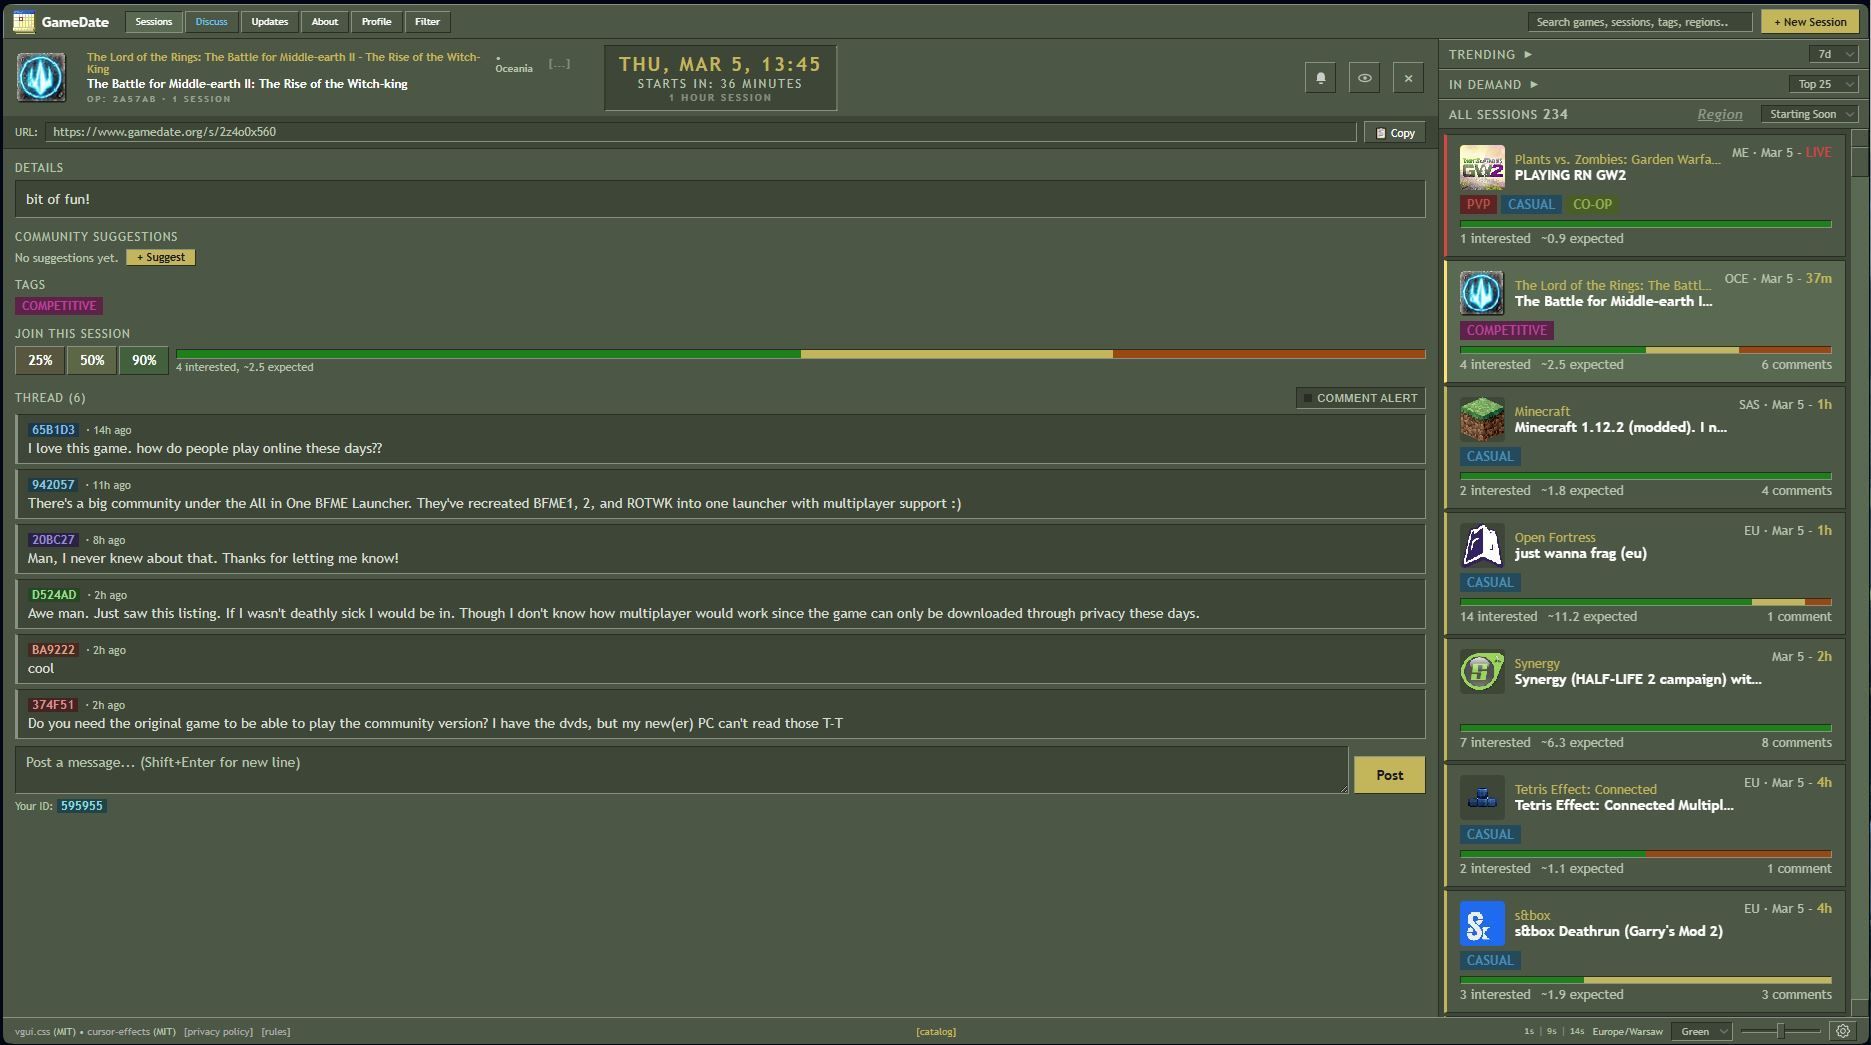This screenshot has width=1871, height=1045.
Task: Click the Post a message text field
Action: pyautogui.click(x=680, y=770)
